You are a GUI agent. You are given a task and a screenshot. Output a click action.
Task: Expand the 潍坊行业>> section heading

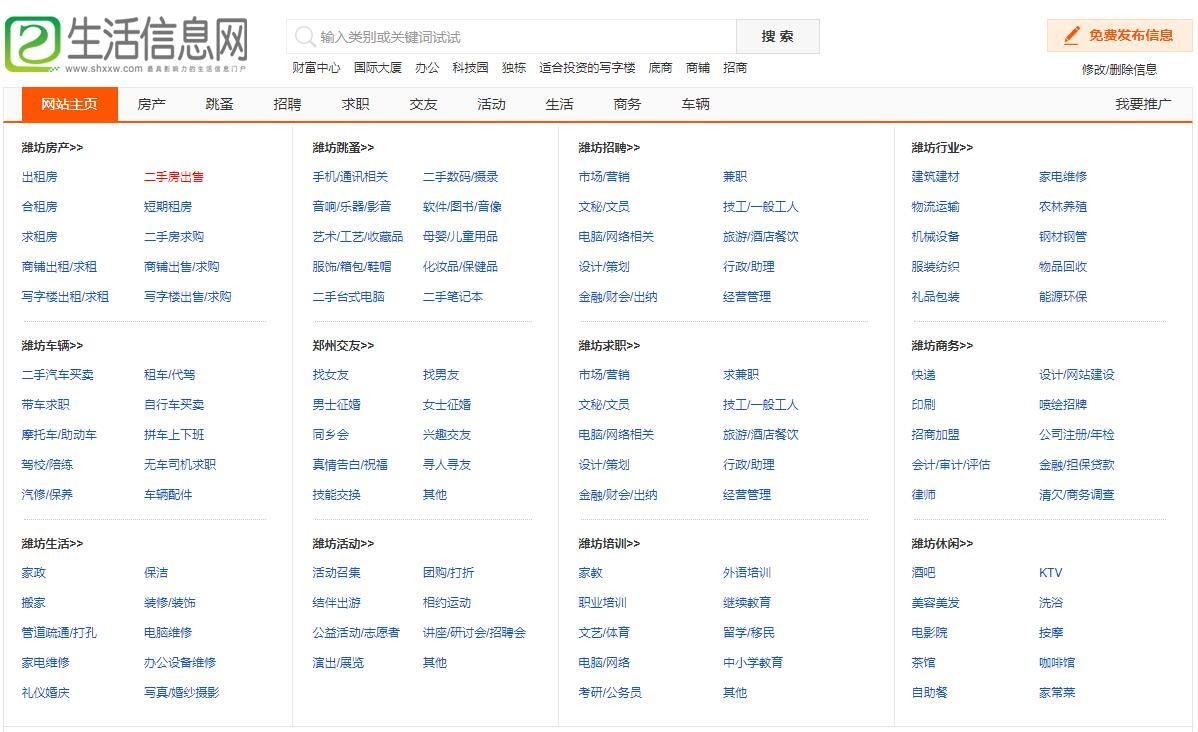tap(942, 147)
